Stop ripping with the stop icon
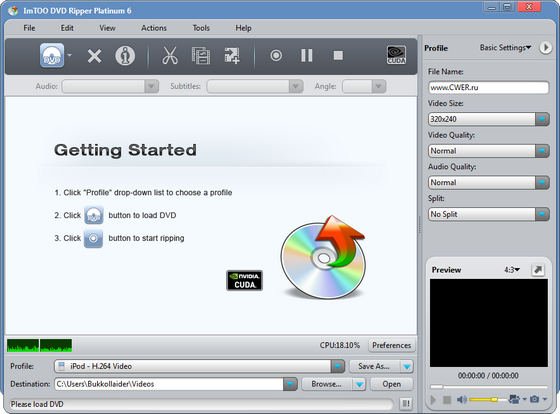Image resolution: width=560 pixels, height=414 pixels. 338,55
